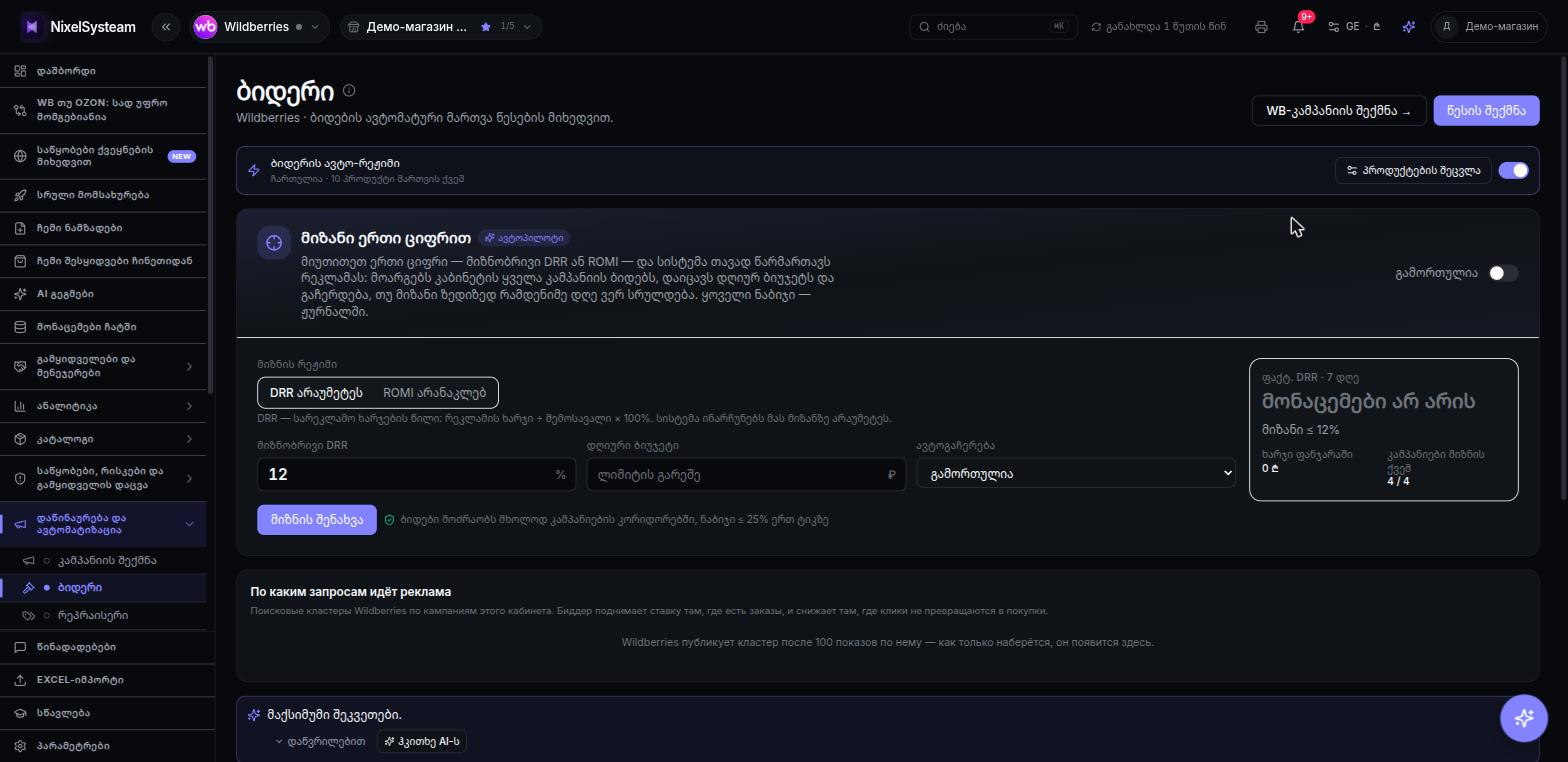Click the მიზანი ≤ 12% text

coord(1300,430)
